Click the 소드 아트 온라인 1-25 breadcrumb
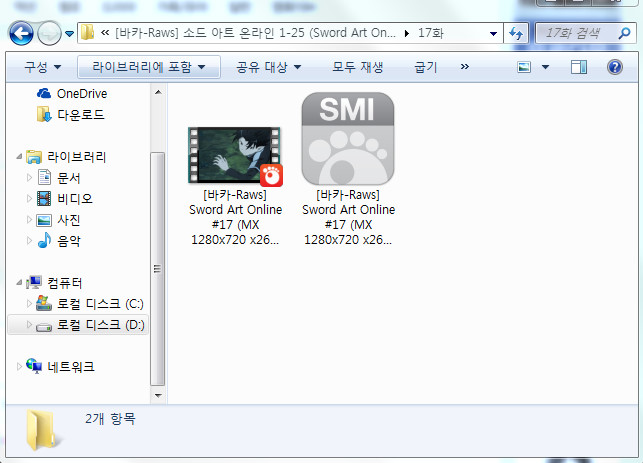643x463 pixels. [x=255, y=33]
